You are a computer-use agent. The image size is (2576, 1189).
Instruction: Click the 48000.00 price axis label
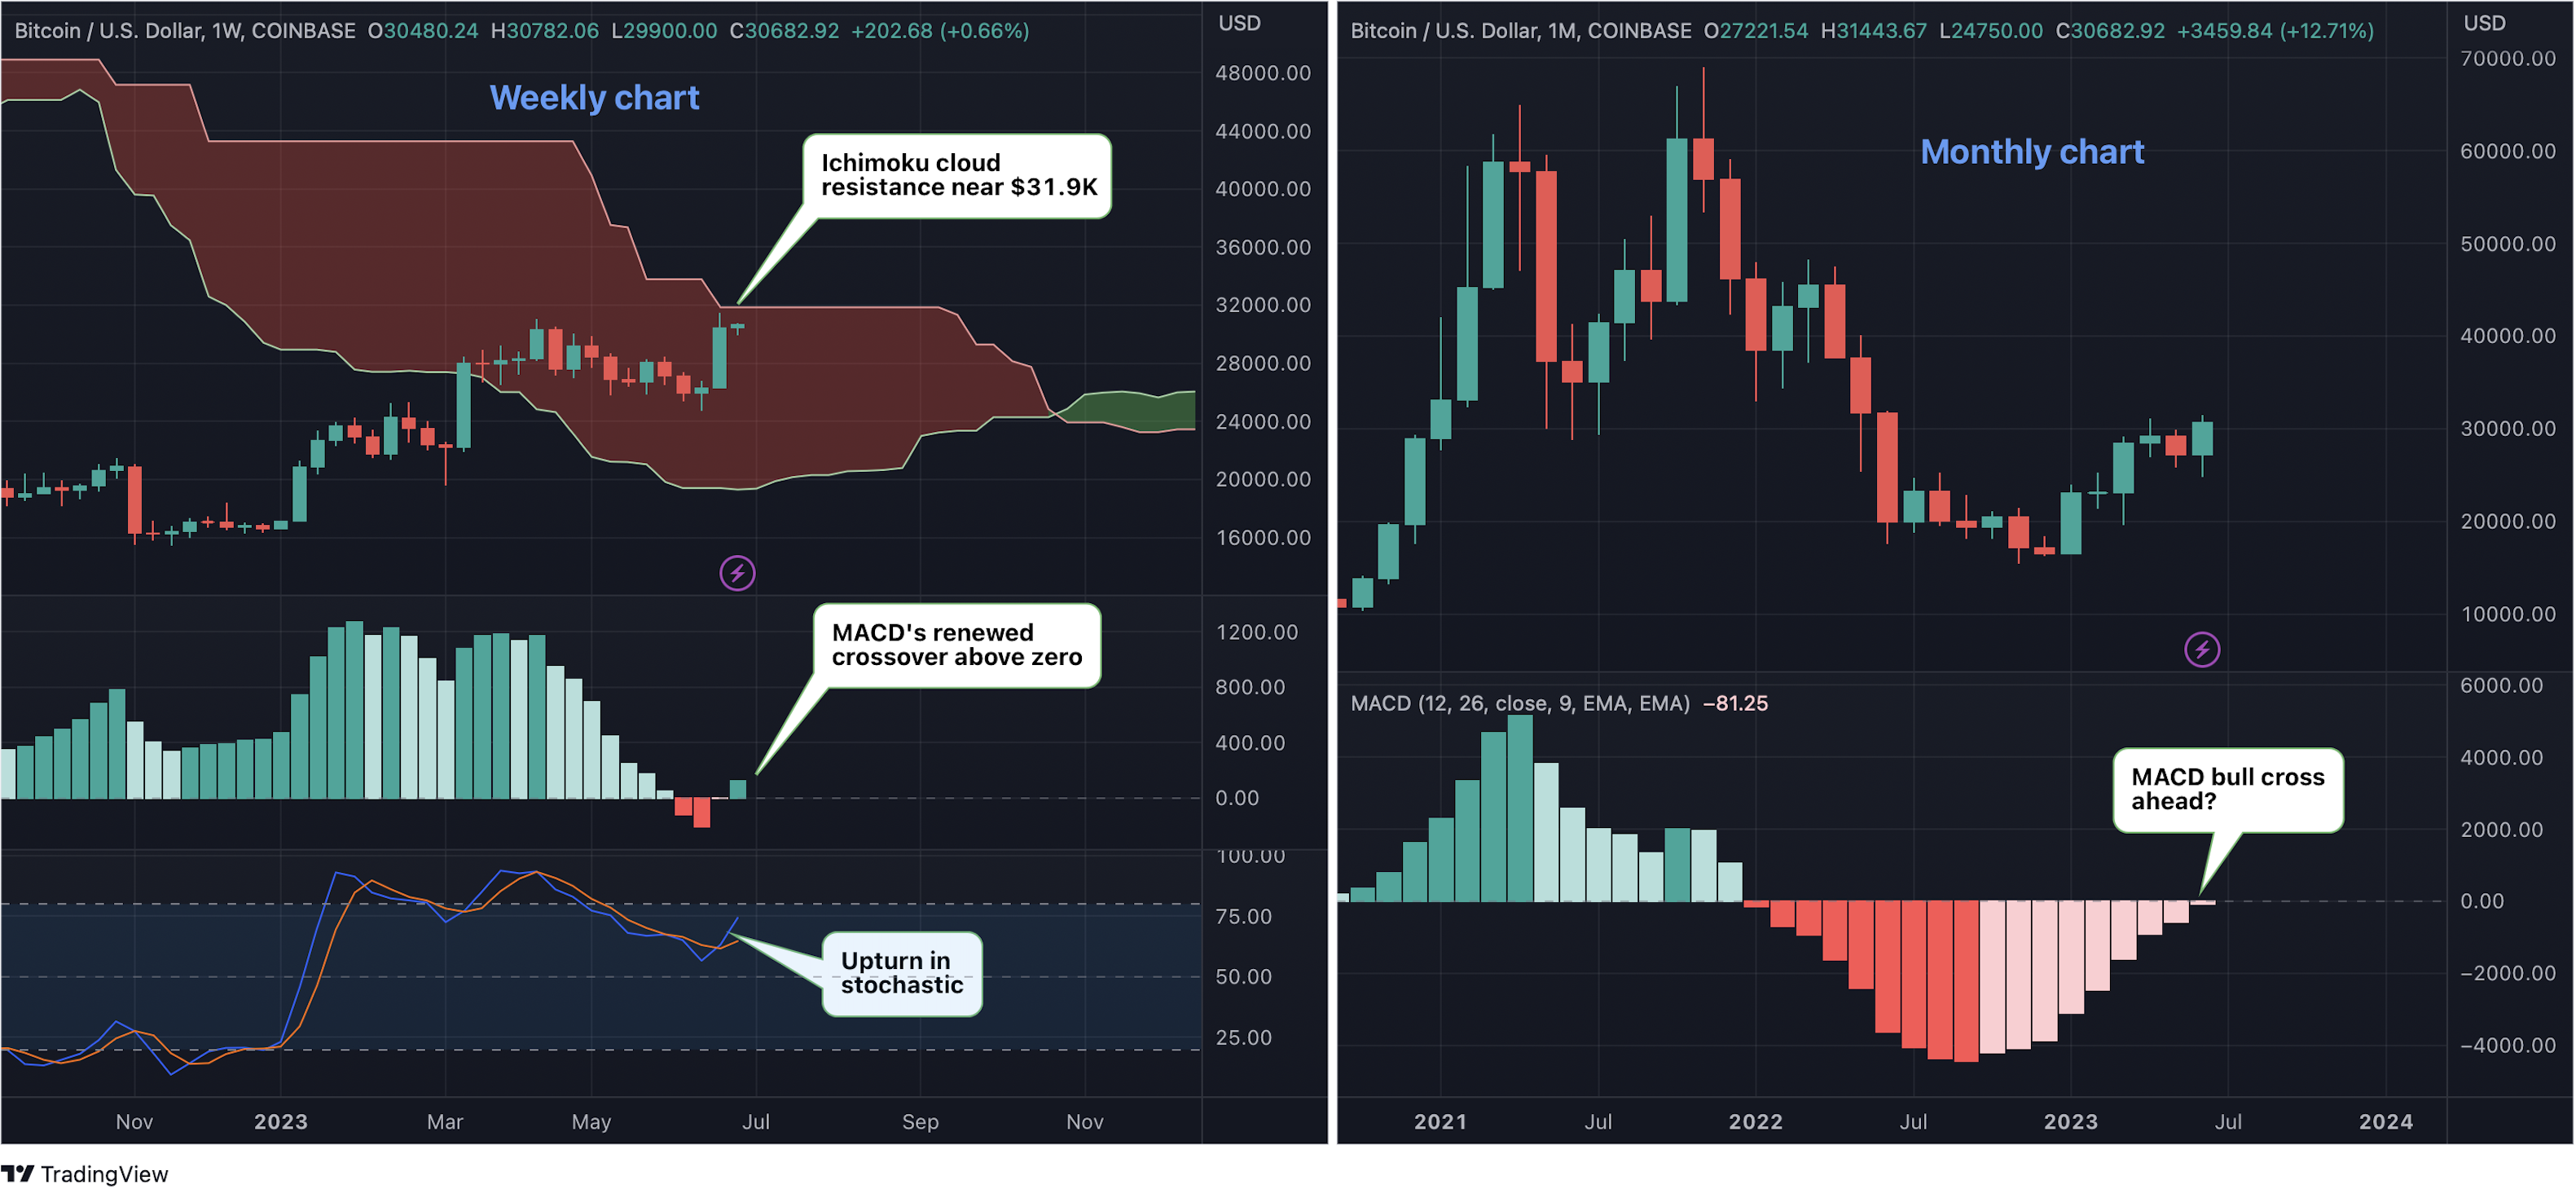point(1262,73)
